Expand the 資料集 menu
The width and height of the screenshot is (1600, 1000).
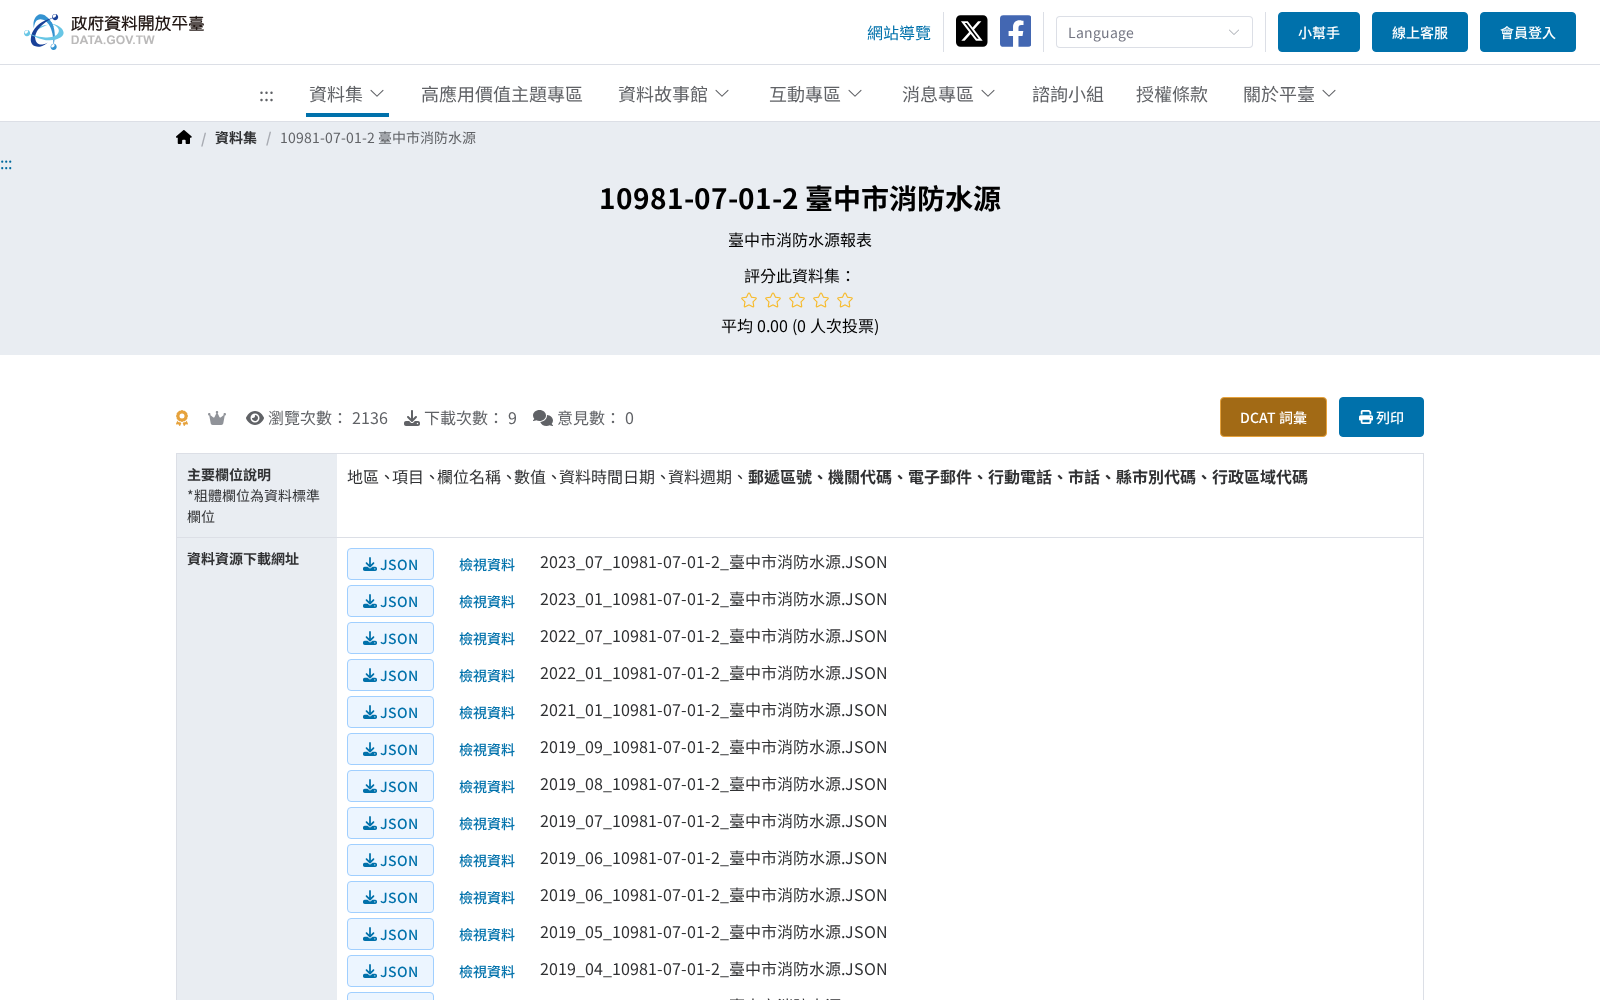347,94
